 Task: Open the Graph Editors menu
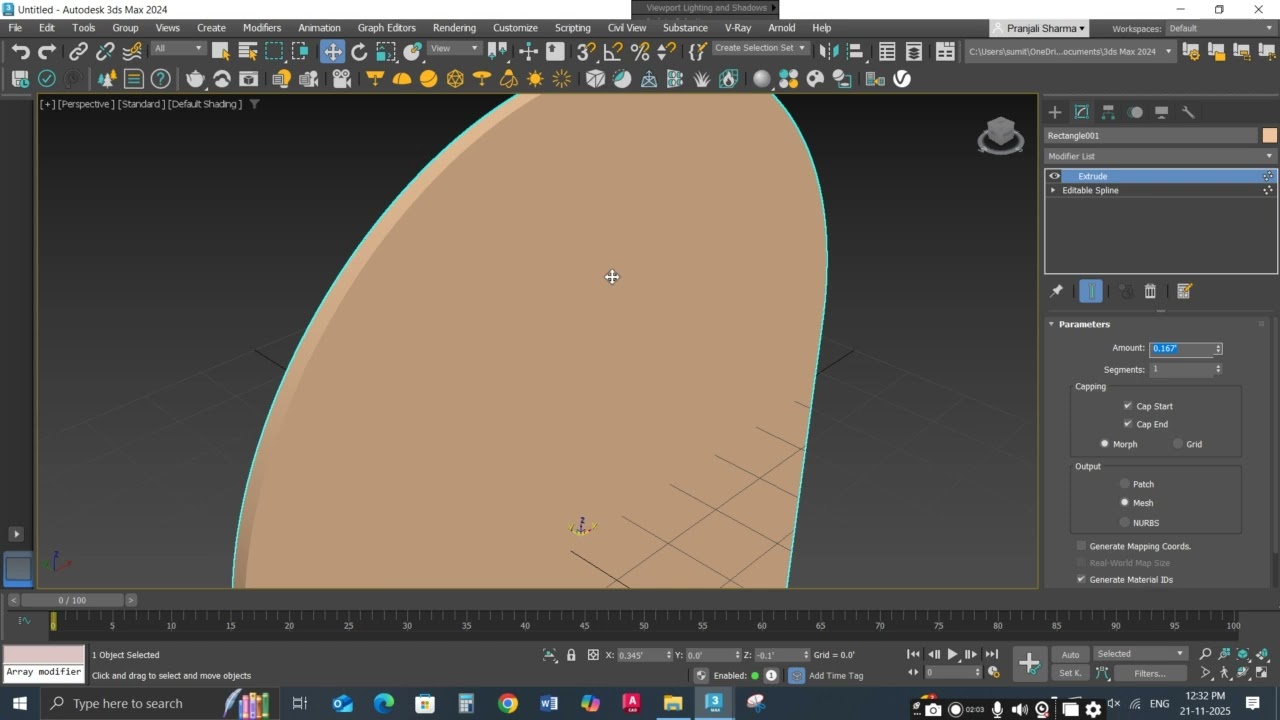pos(386,28)
